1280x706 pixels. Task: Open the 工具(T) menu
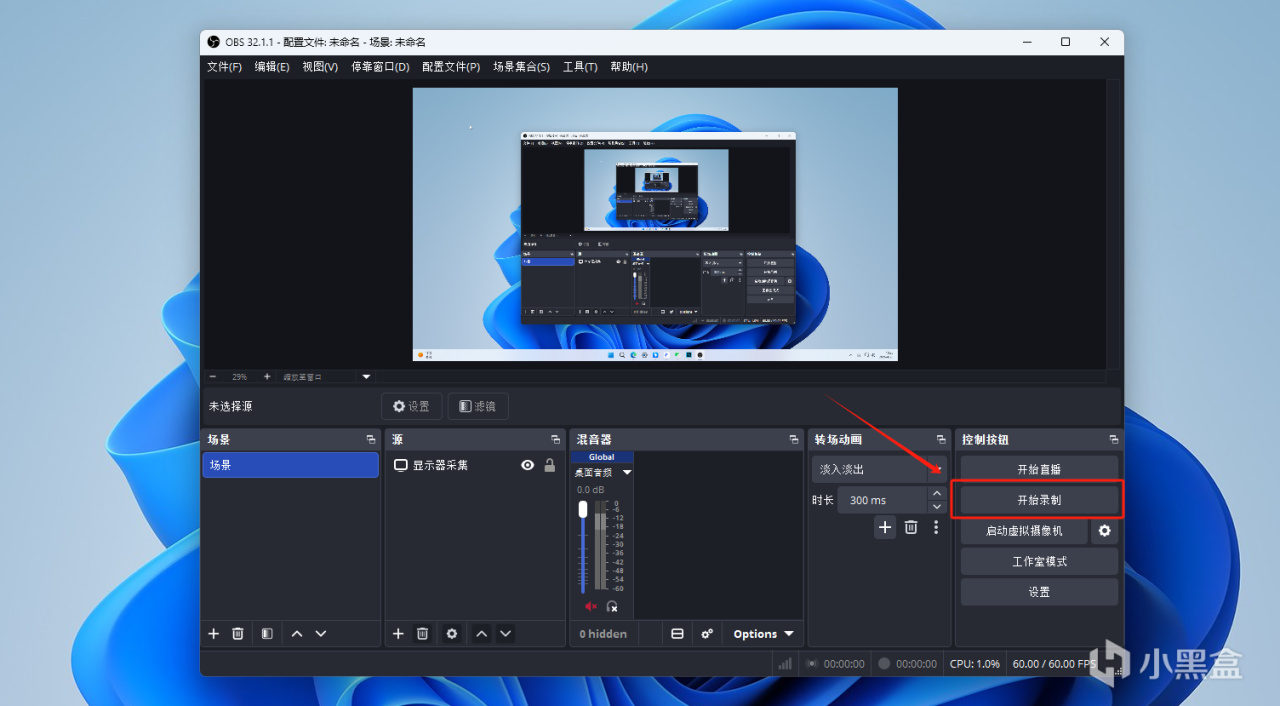580,67
